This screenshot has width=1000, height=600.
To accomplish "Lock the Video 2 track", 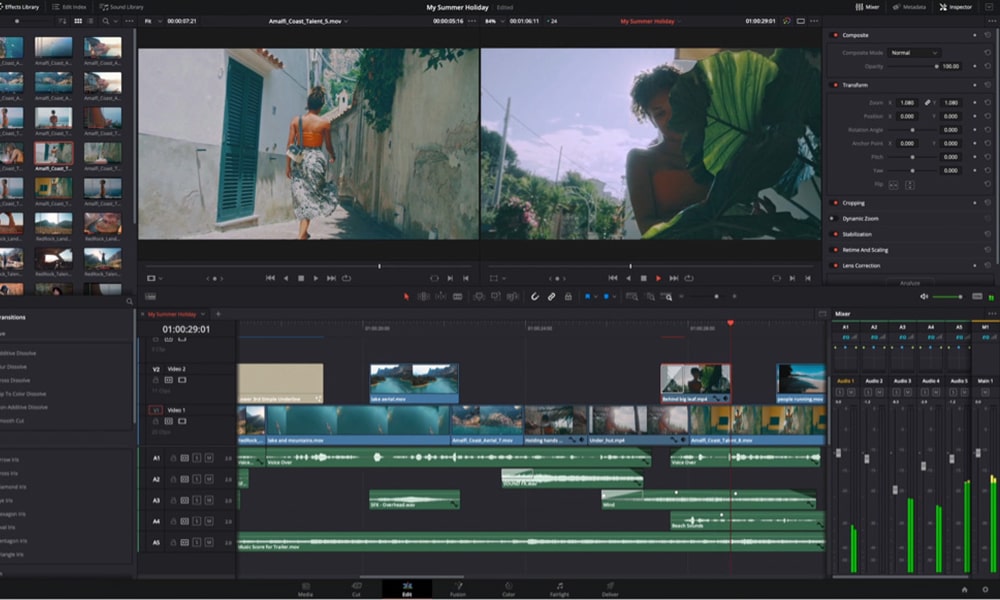I will [156, 380].
